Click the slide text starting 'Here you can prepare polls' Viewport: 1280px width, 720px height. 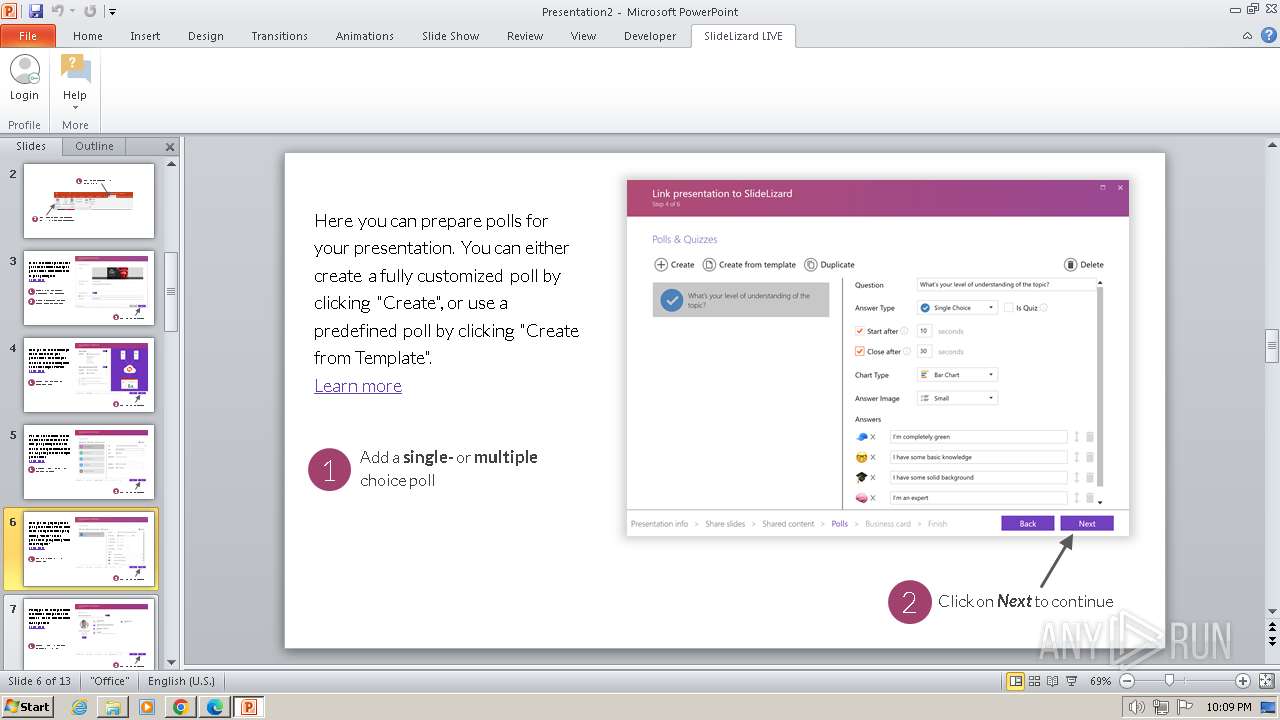[447, 289]
